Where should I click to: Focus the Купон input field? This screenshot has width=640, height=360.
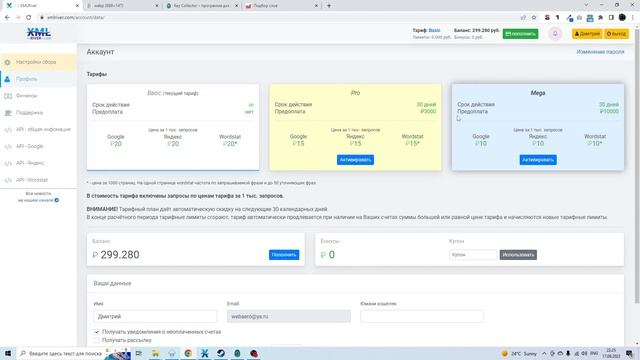473,255
